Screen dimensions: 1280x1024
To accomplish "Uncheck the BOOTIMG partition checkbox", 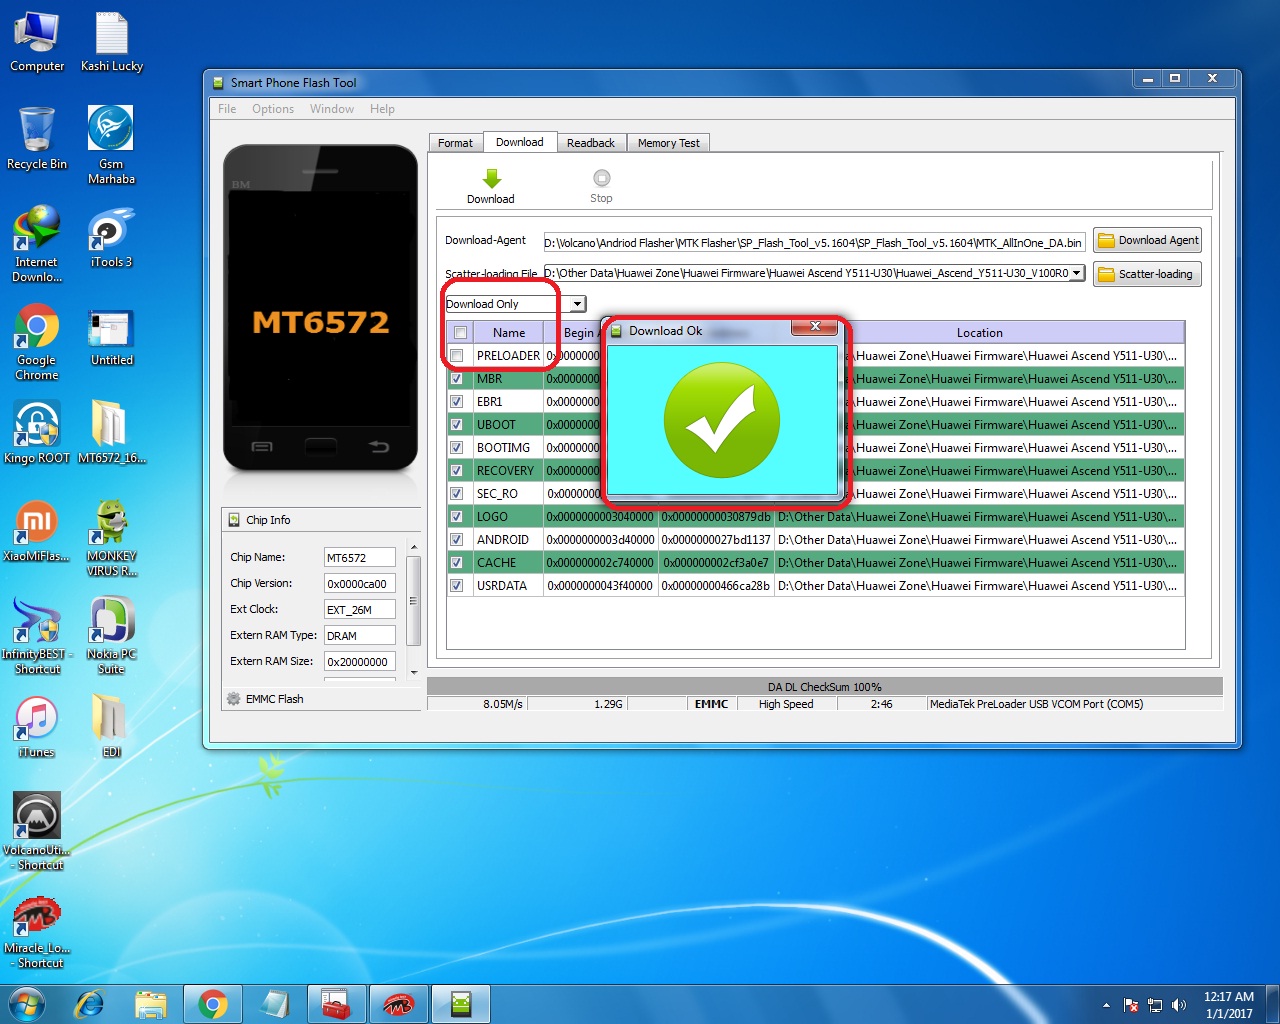I will click(x=457, y=448).
